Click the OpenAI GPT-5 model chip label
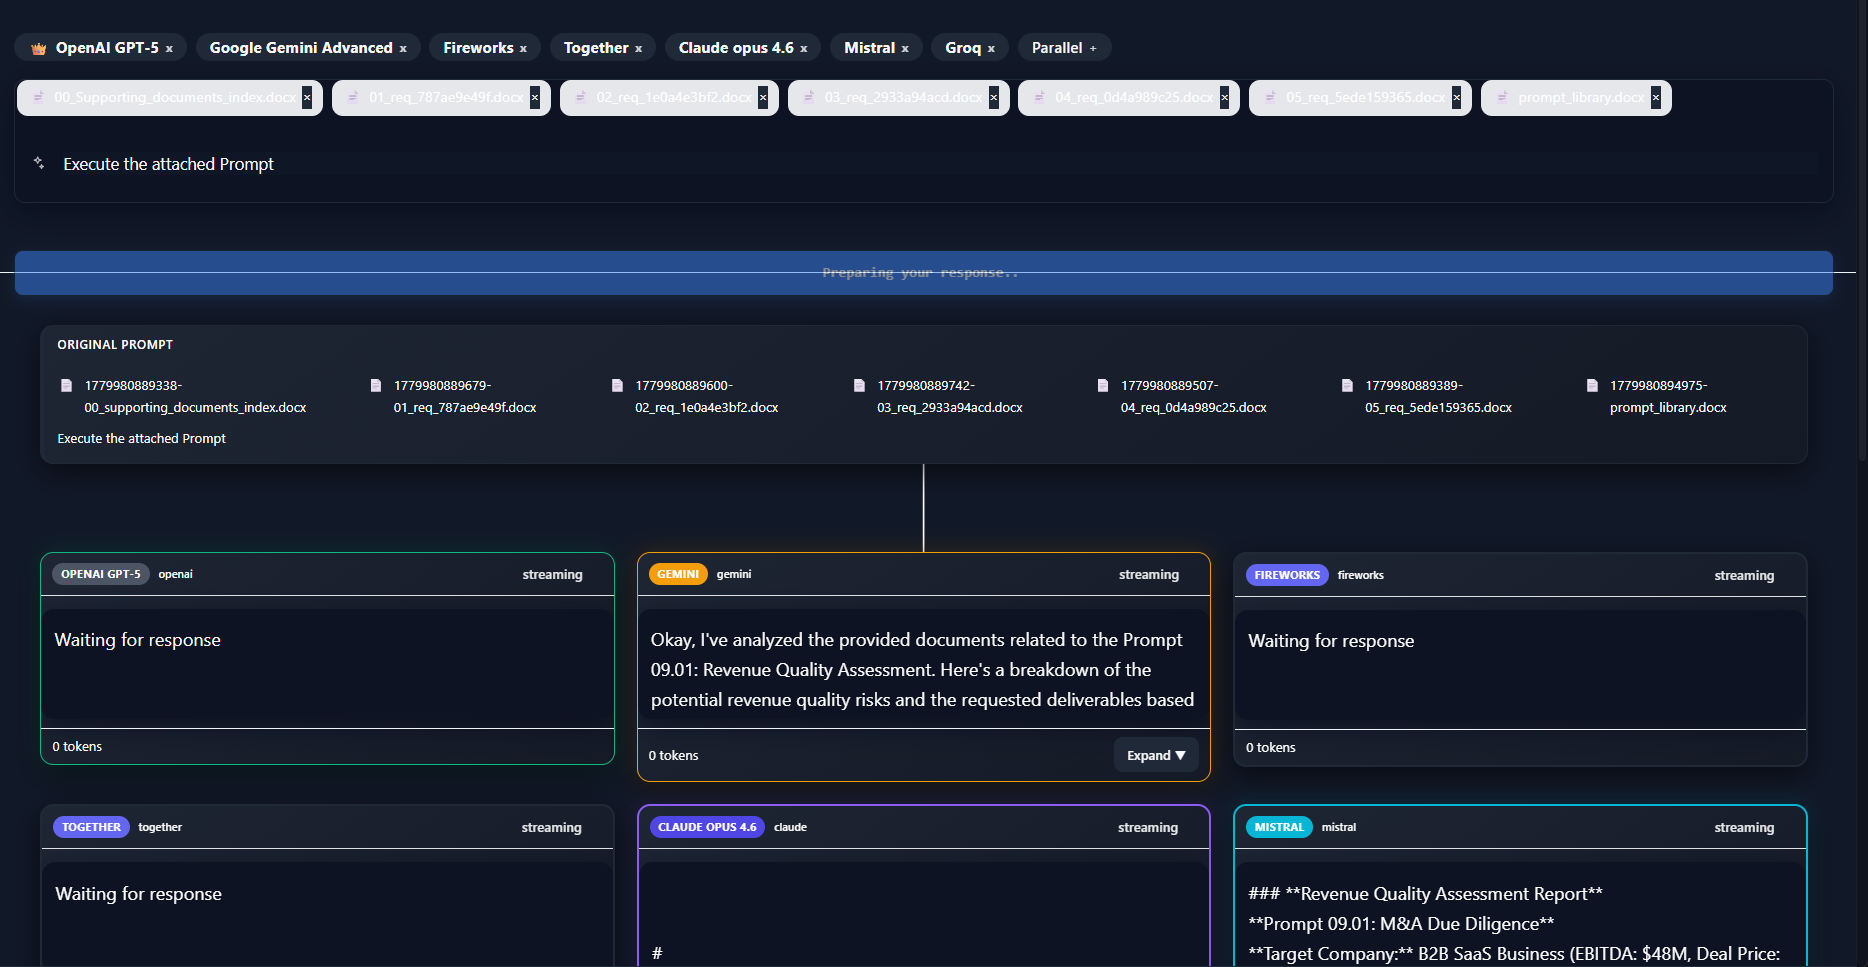Screen dimensions: 1868x967 pyautogui.click(x=107, y=48)
